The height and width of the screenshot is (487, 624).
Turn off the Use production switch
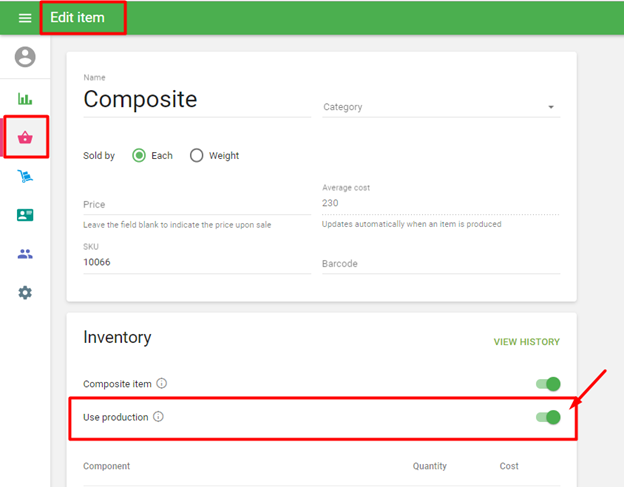tap(548, 416)
